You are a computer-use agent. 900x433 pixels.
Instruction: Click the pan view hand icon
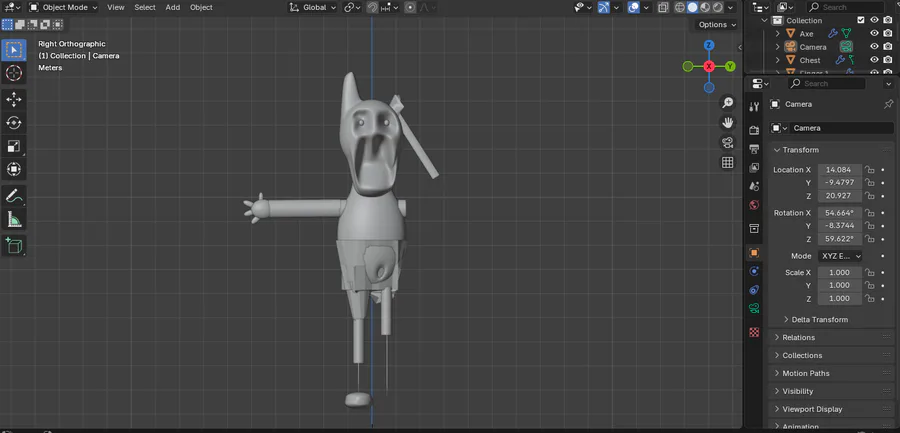pyautogui.click(x=728, y=123)
